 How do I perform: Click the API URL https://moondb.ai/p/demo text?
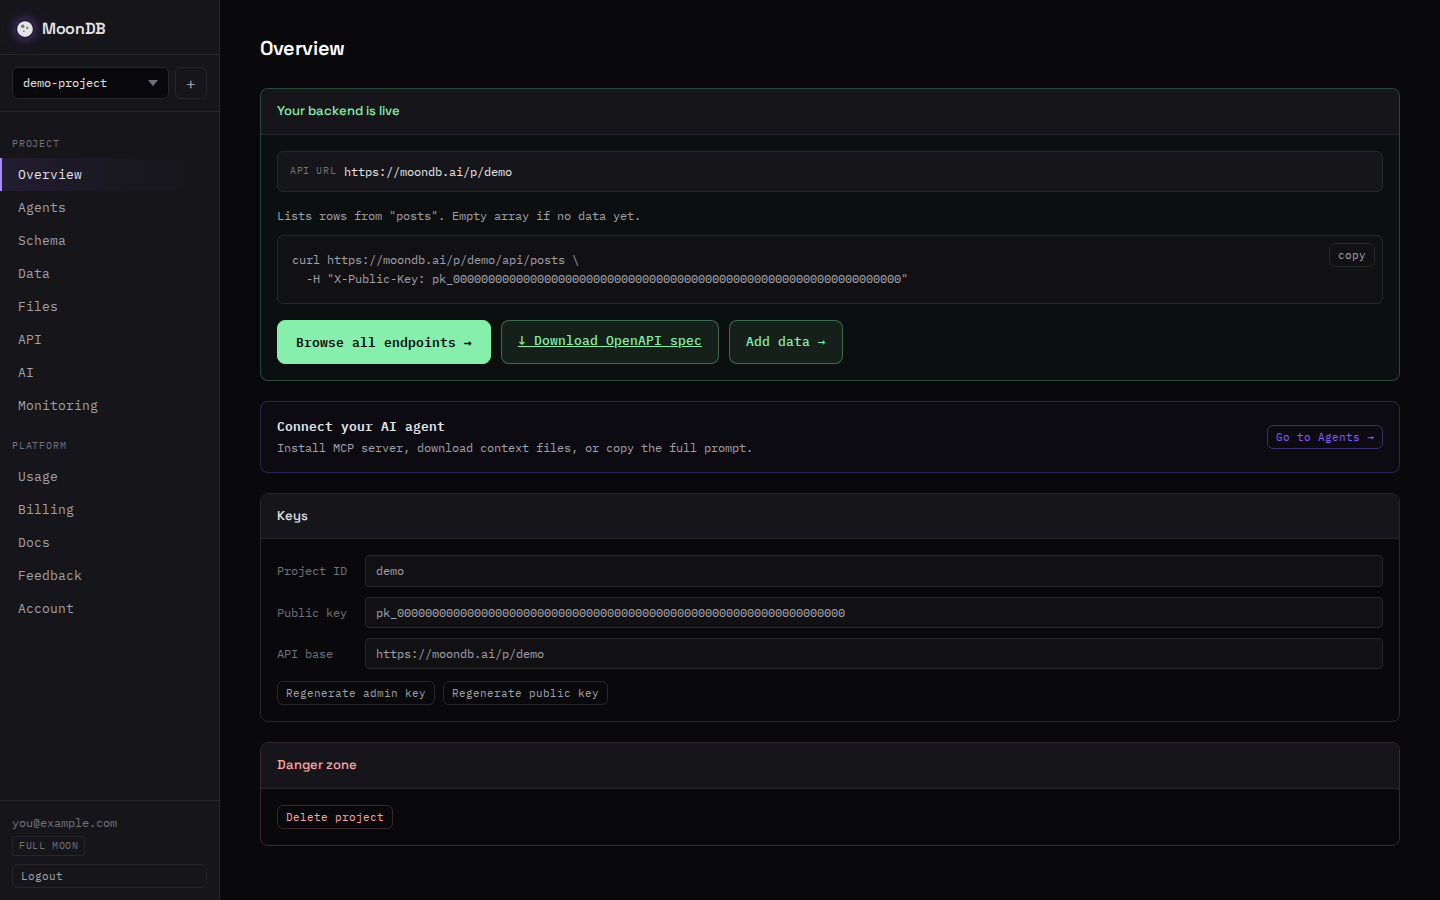pos(428,172)
